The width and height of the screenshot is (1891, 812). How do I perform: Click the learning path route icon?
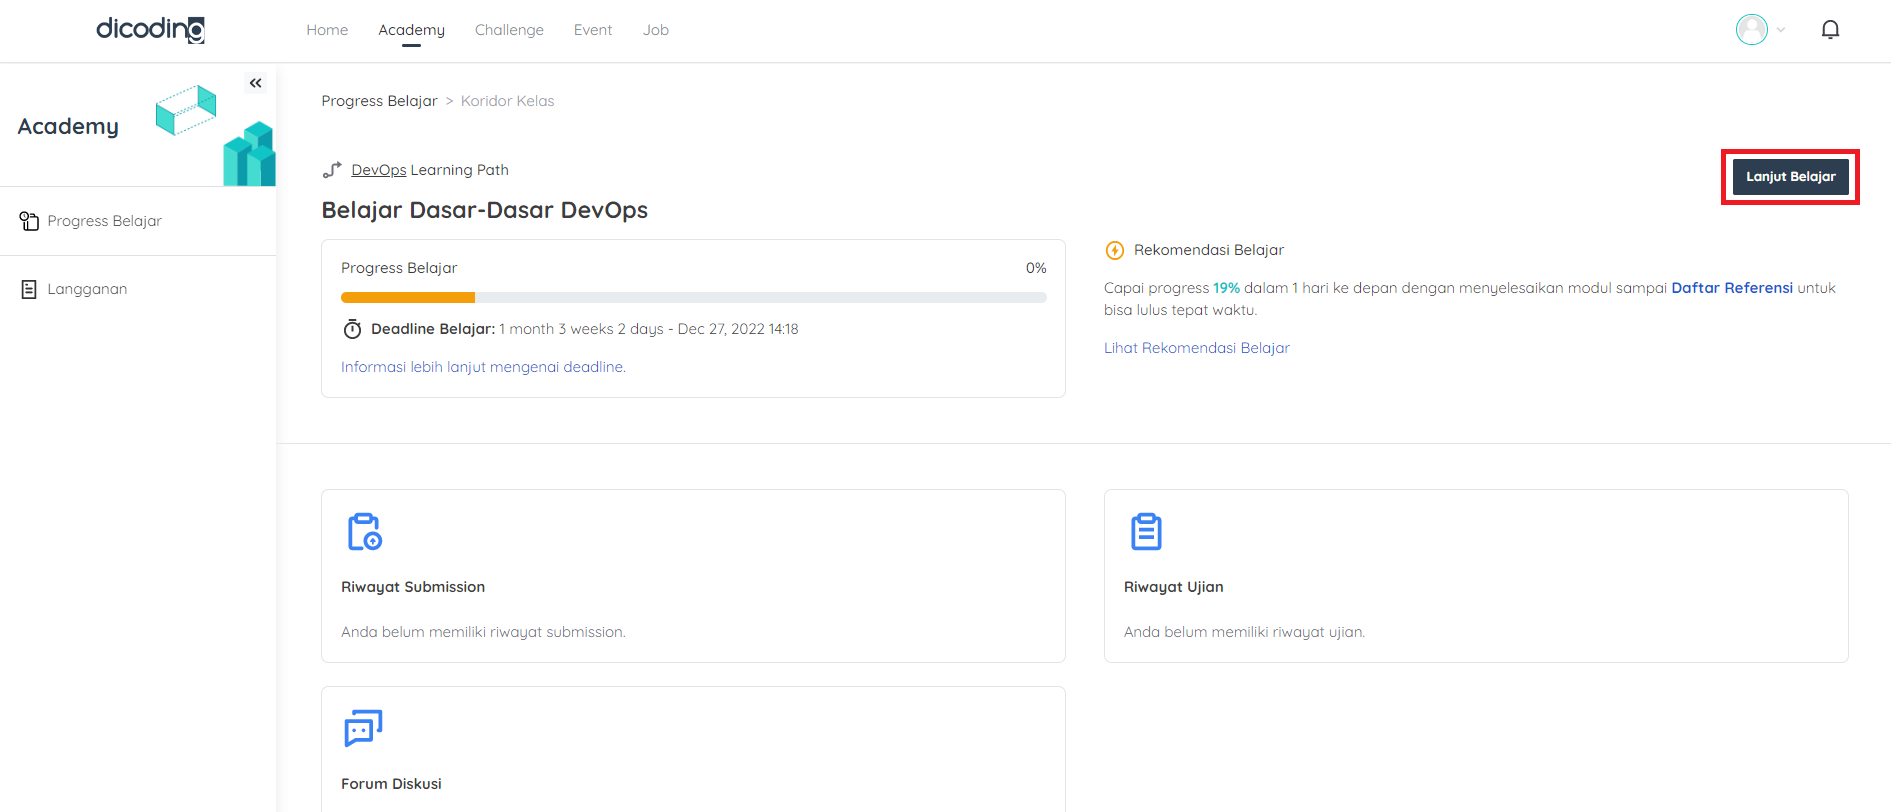point(332,170)
